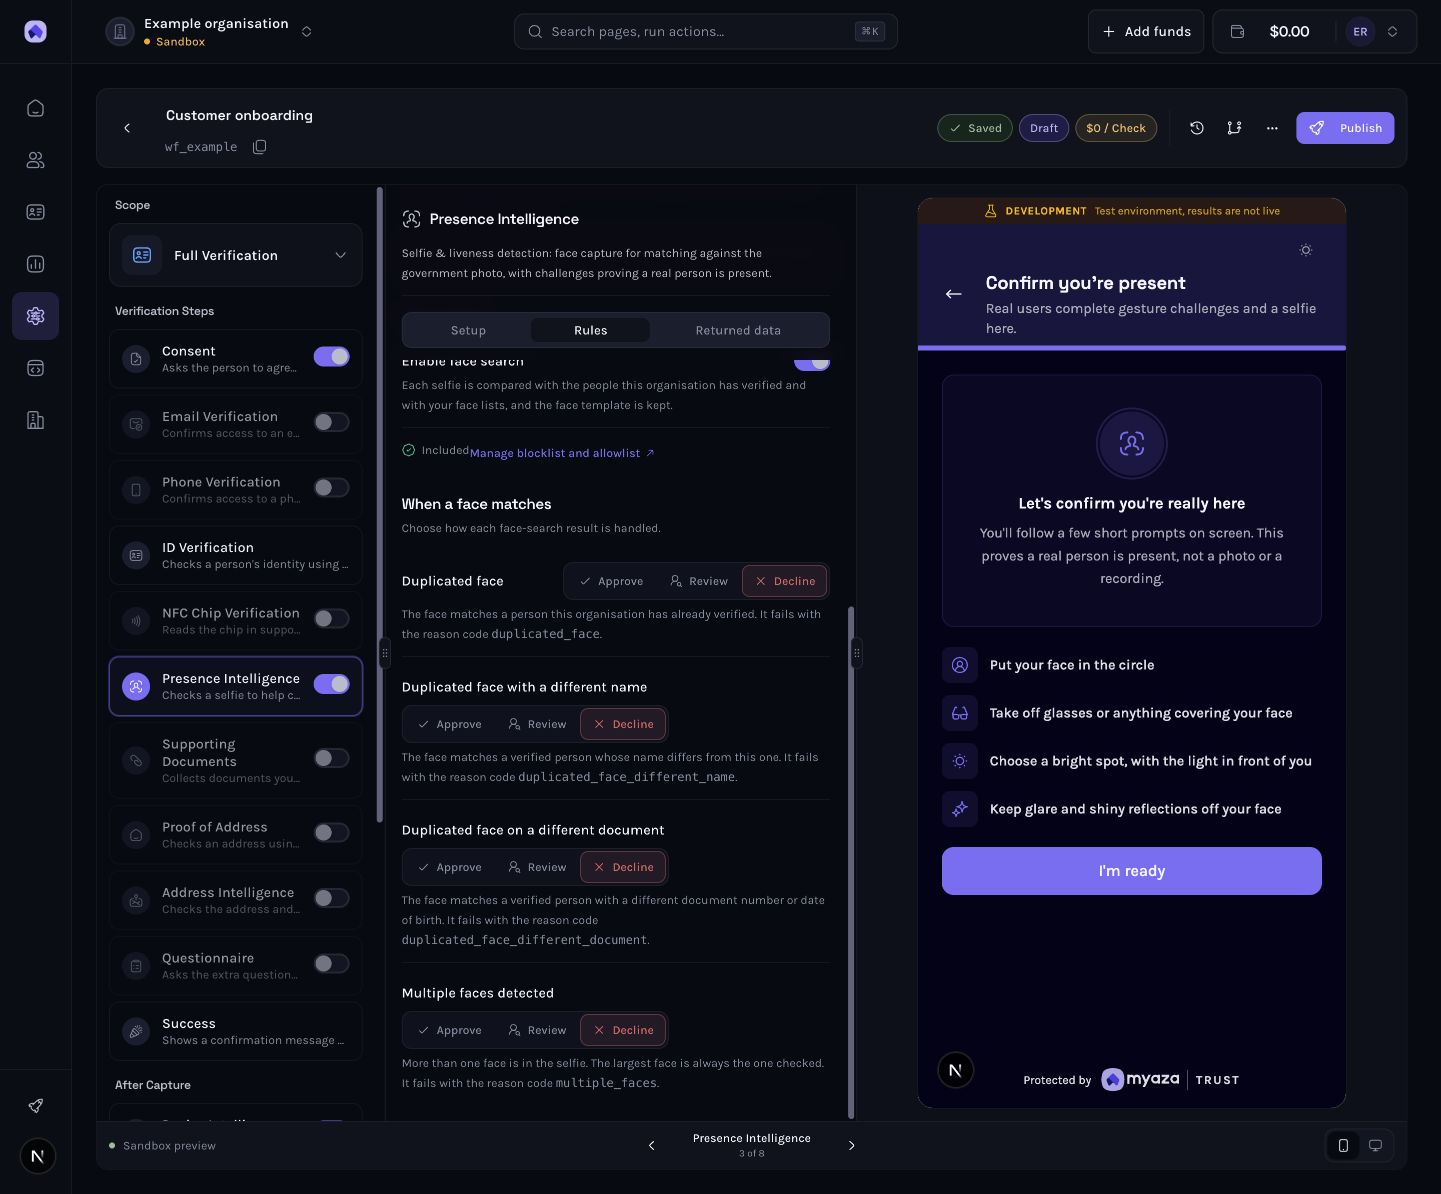Viewport: 1441px width, 1194px height.
Task: Click the Saved status badge
Action: pyautogui.click(x=975, y=128)
